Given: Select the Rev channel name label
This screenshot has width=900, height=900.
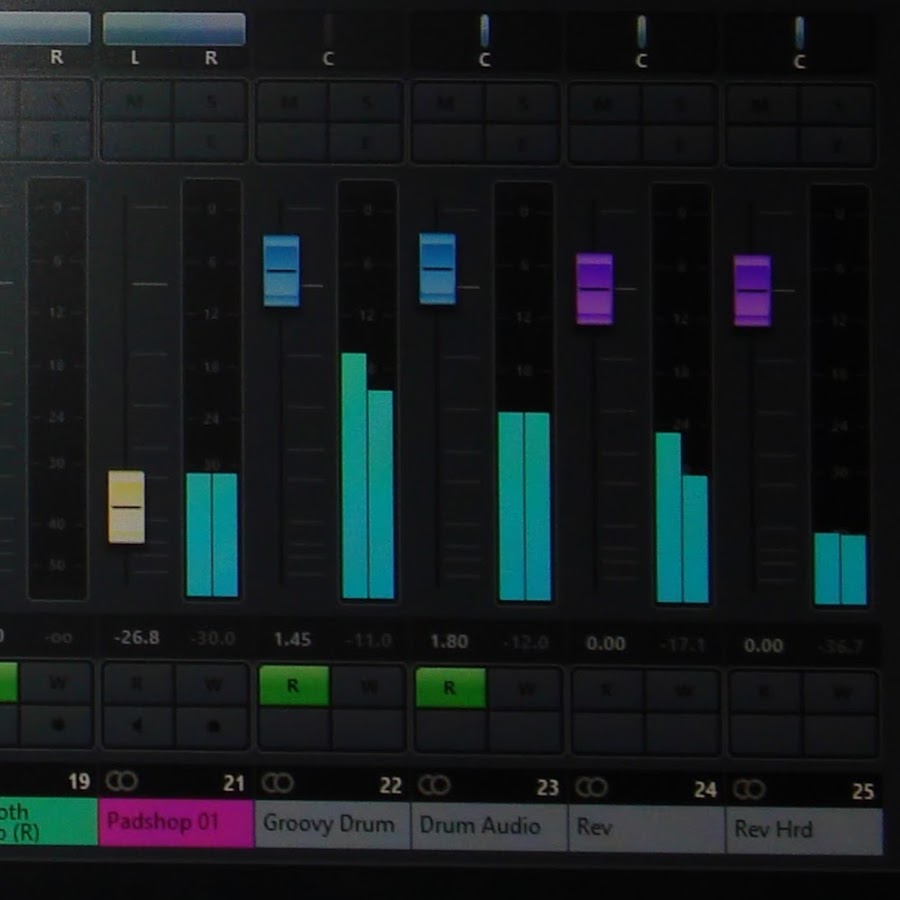Looking at the screenshot, I should [x=646, y=828].
